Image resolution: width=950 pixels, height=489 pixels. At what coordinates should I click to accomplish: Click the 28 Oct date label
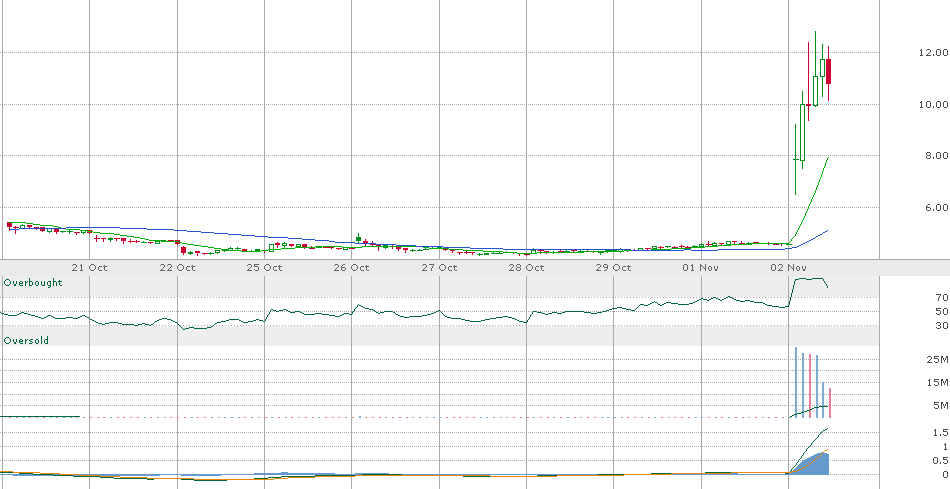(526, 267)
